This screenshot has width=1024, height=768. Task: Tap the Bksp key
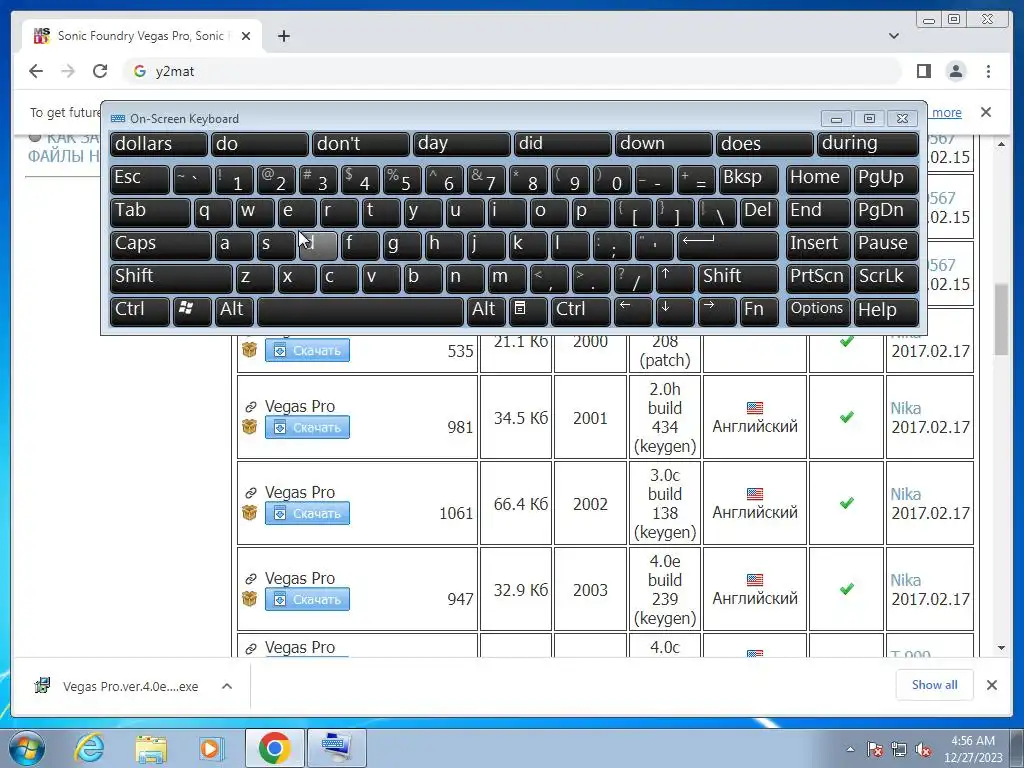pos(748,179)
